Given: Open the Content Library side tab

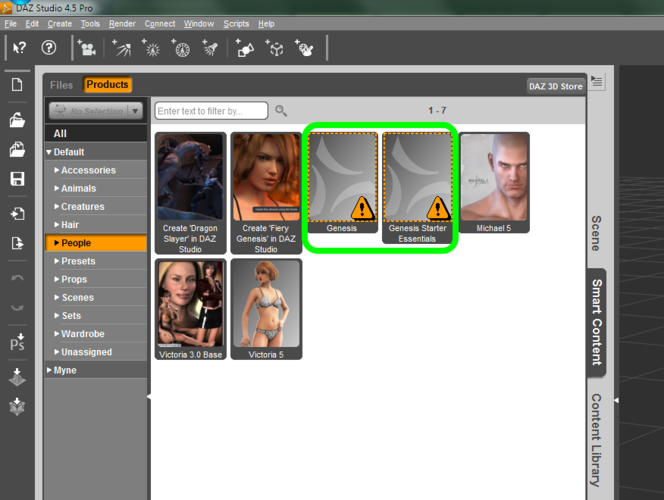Looking at the screenshot, I should pyautogui.click(x=596, y=440).
